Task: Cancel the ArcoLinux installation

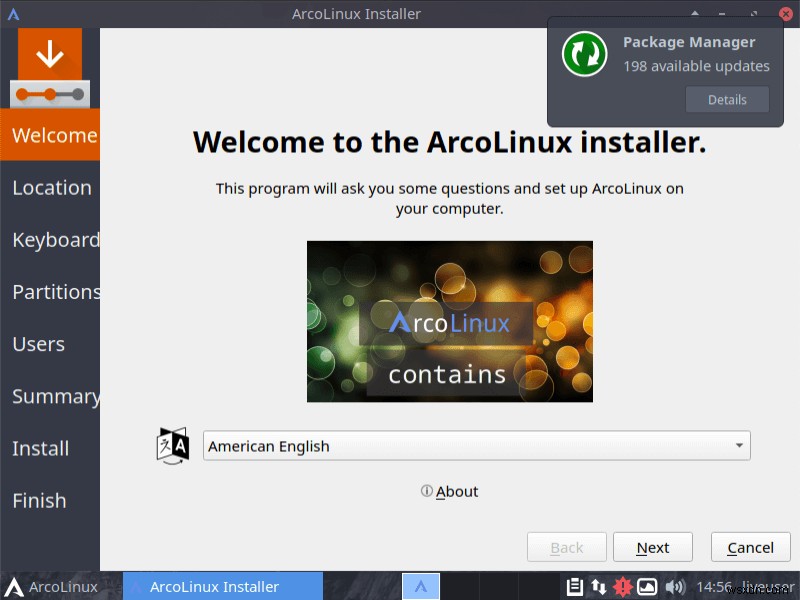Action: pos(750,547)
